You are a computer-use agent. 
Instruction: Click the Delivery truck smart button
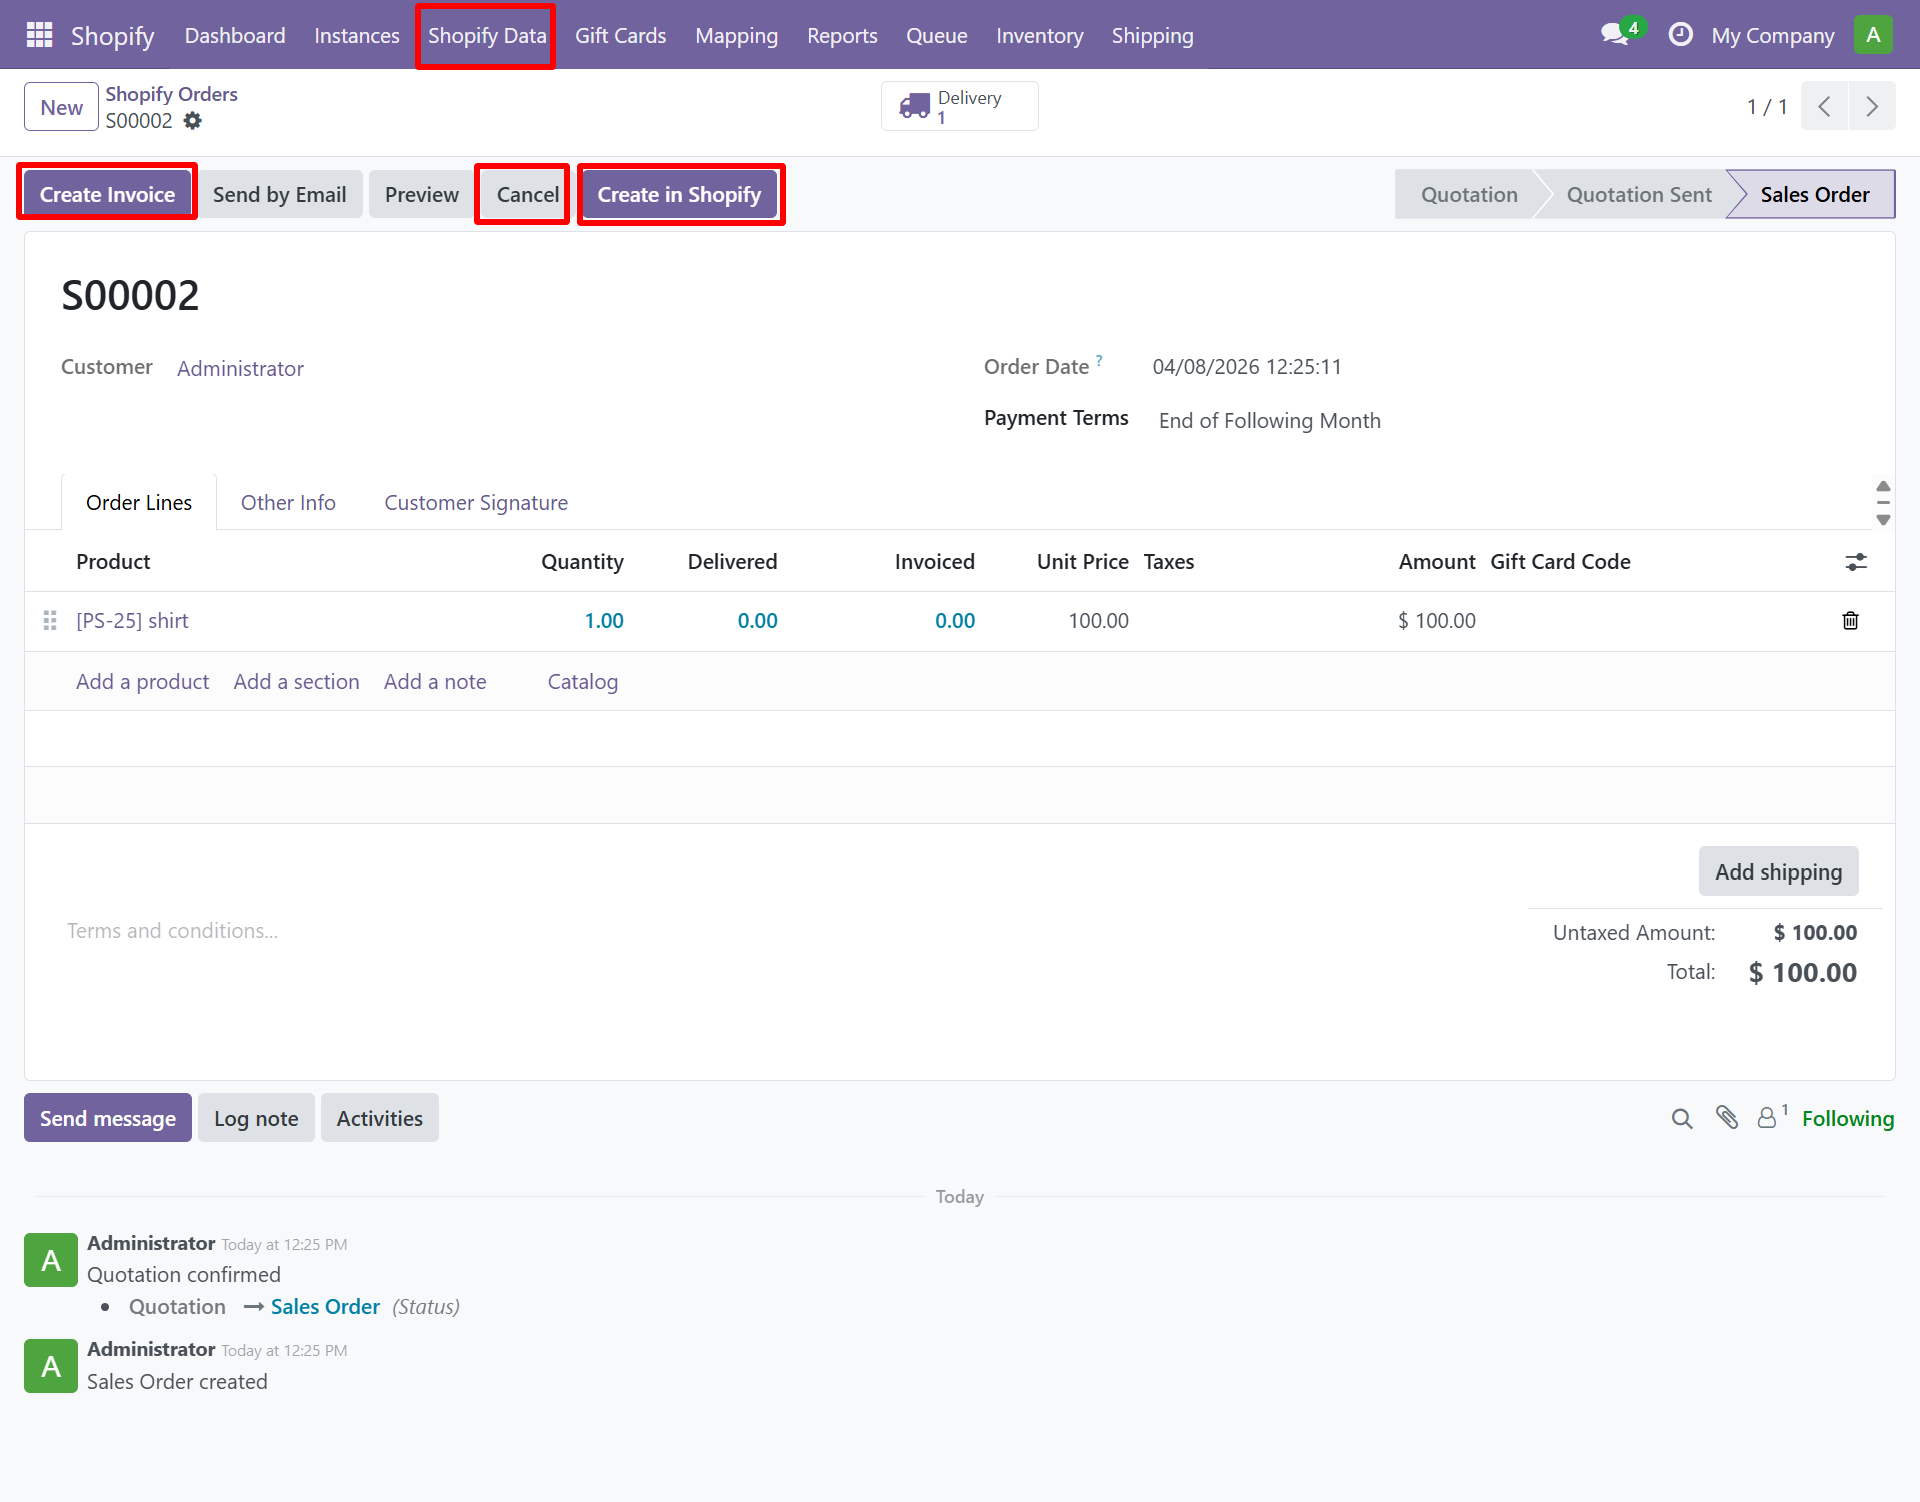coord(957,105)
